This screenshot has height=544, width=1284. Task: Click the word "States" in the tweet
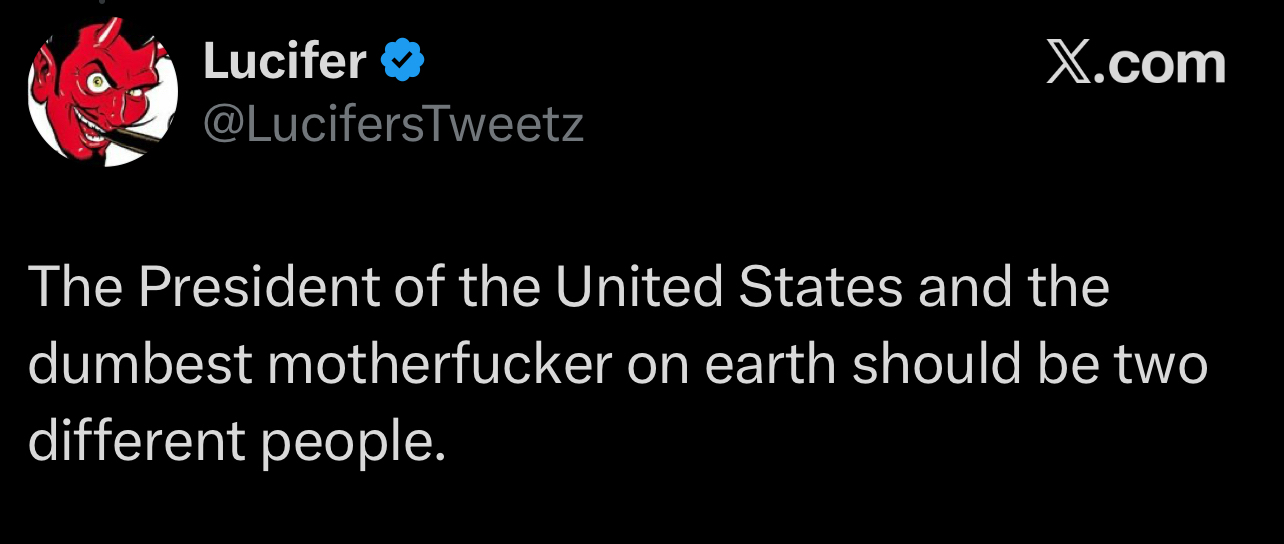(820, 288)
